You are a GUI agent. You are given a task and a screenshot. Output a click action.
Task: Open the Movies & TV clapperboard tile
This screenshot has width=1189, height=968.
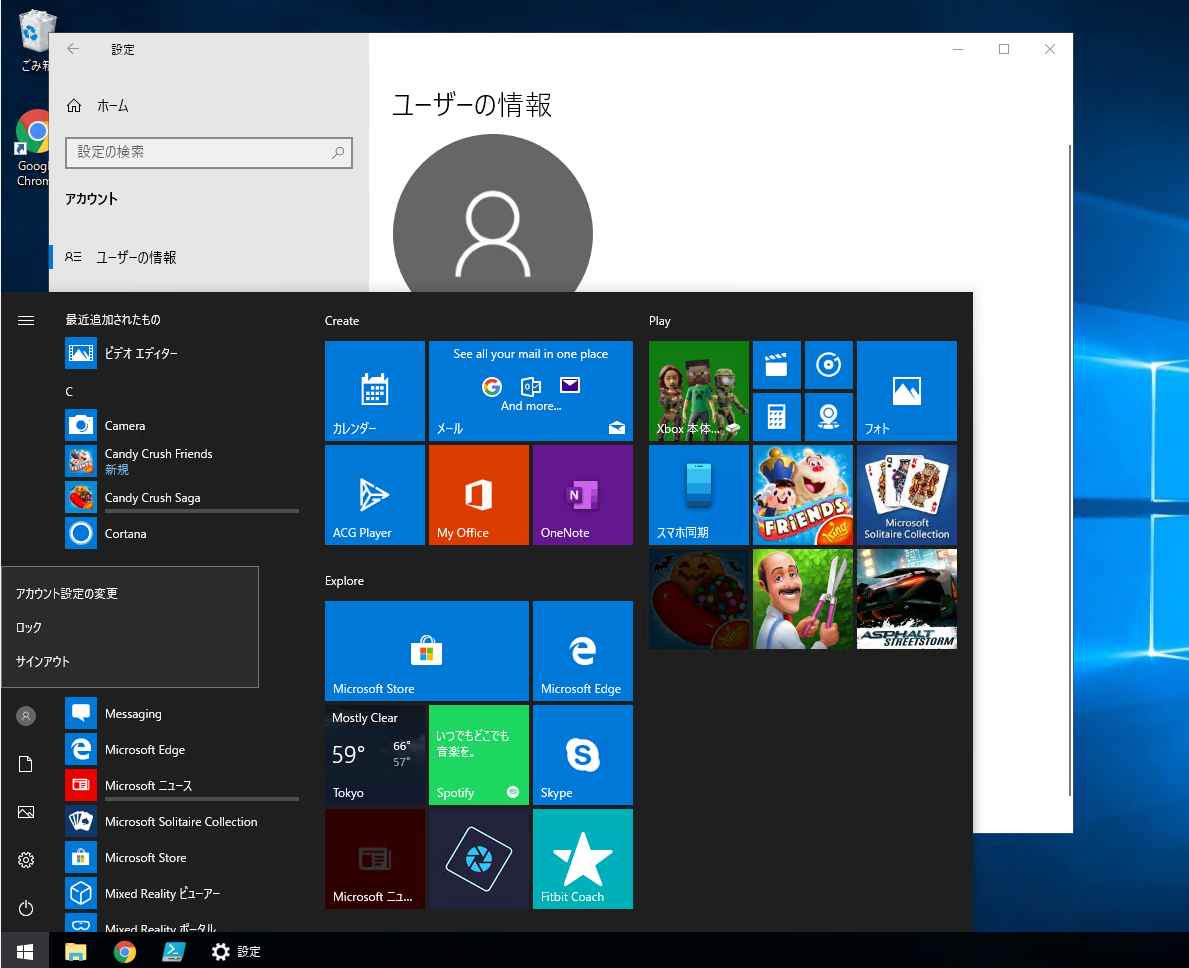tap(776, 365)
